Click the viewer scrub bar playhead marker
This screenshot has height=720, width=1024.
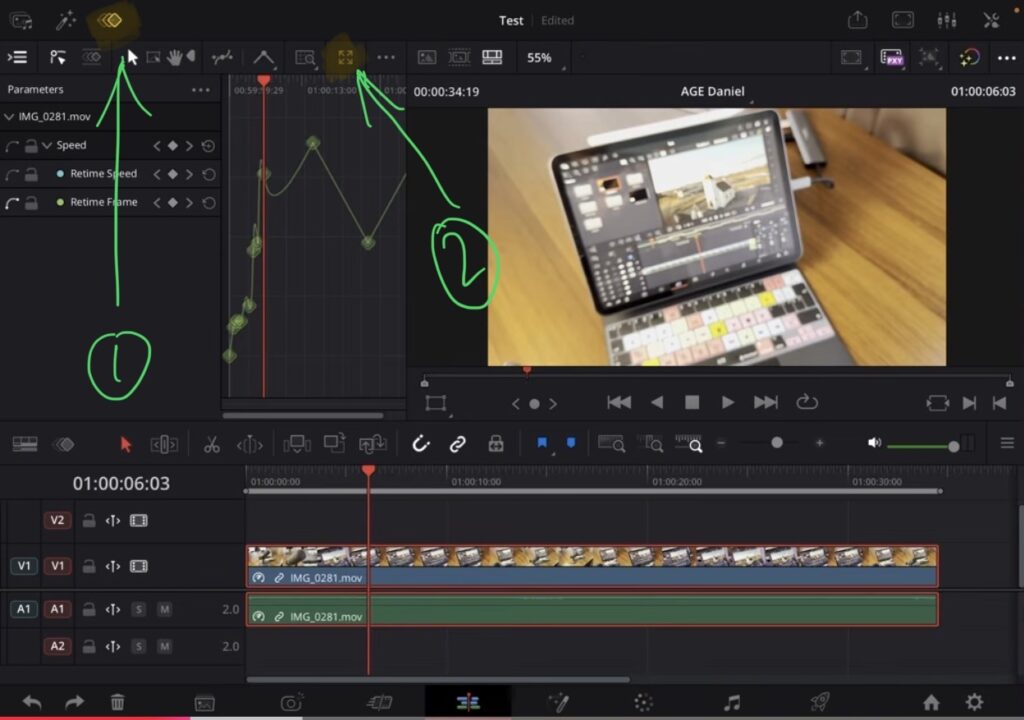pos(527,372)
